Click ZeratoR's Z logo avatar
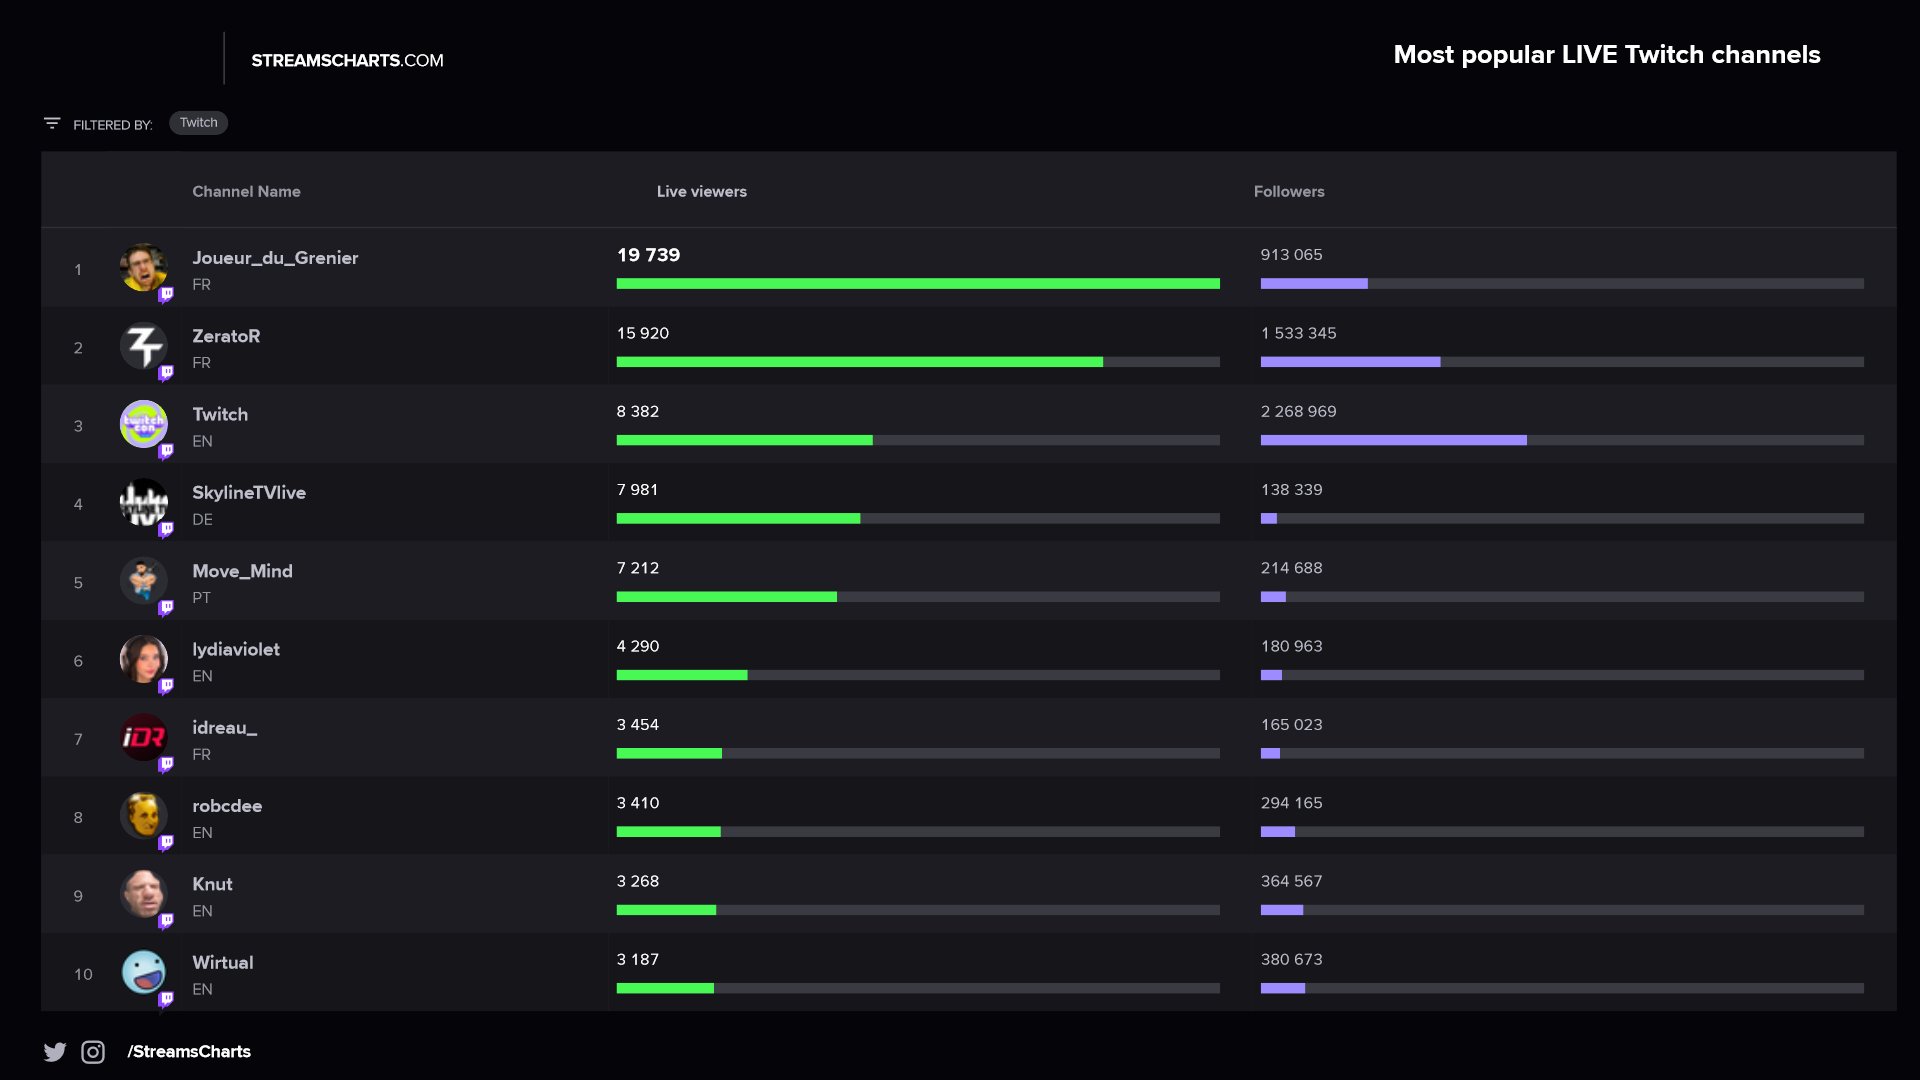1920x1080 pixels. (143, 346)
